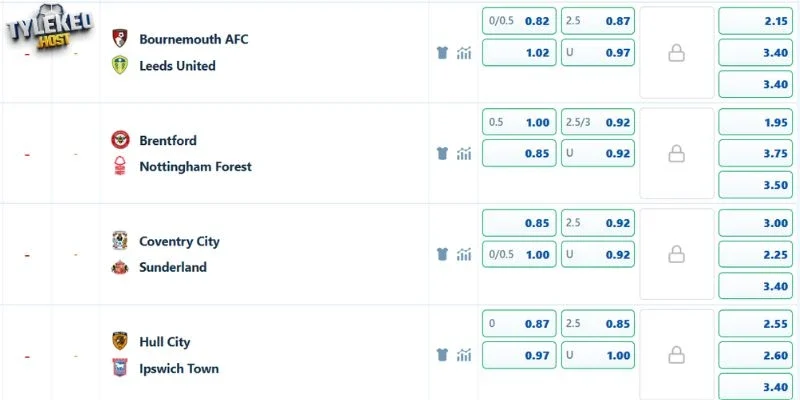The image size is (800, 400).
Task: Choose under odds 0.92 in Brentford match
Action: [598, 154]
